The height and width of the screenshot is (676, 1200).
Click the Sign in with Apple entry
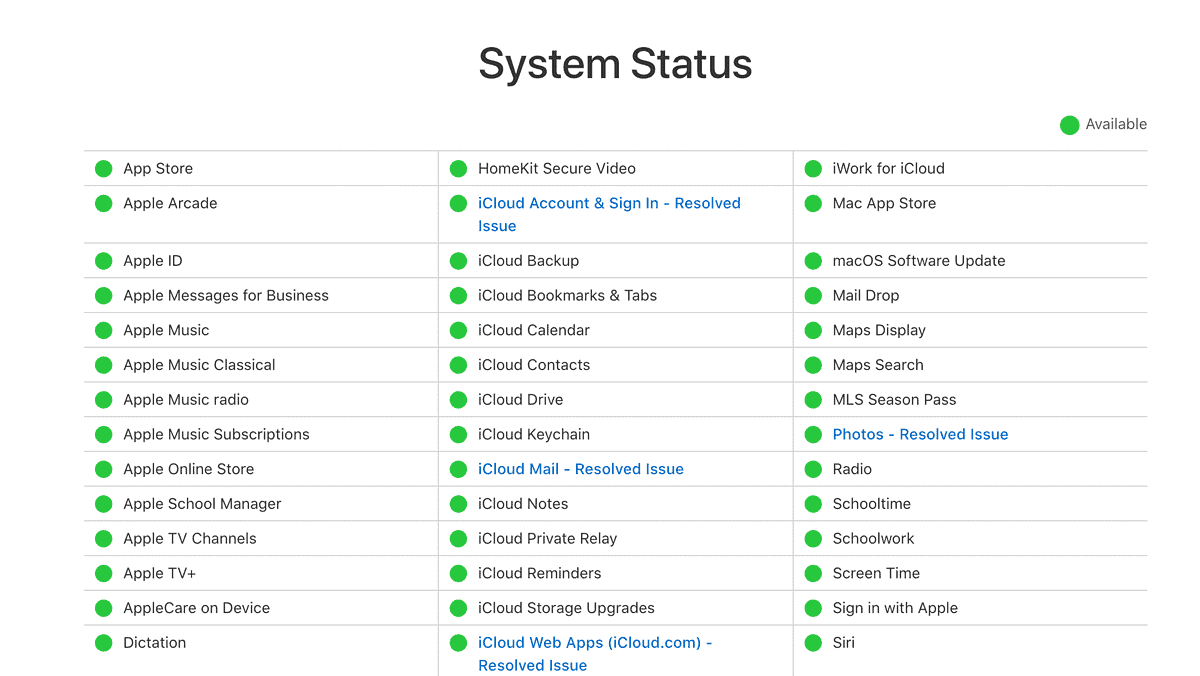coord(895,607)
